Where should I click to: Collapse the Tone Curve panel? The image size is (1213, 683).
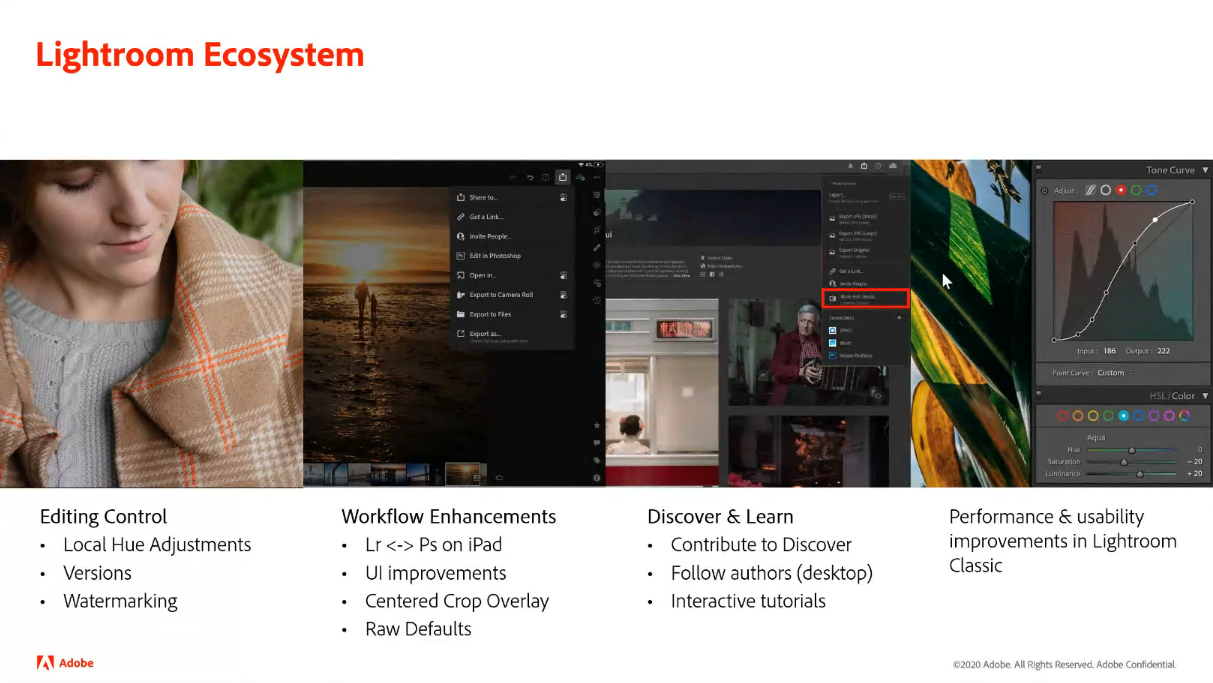(1205, 170)
